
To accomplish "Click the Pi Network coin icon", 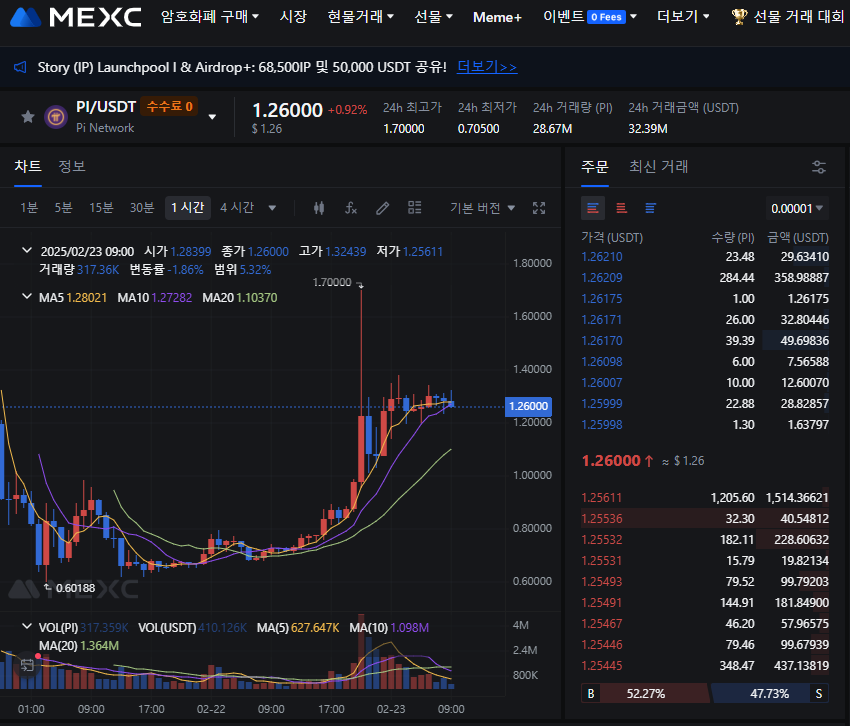I will tap(55, 117).
